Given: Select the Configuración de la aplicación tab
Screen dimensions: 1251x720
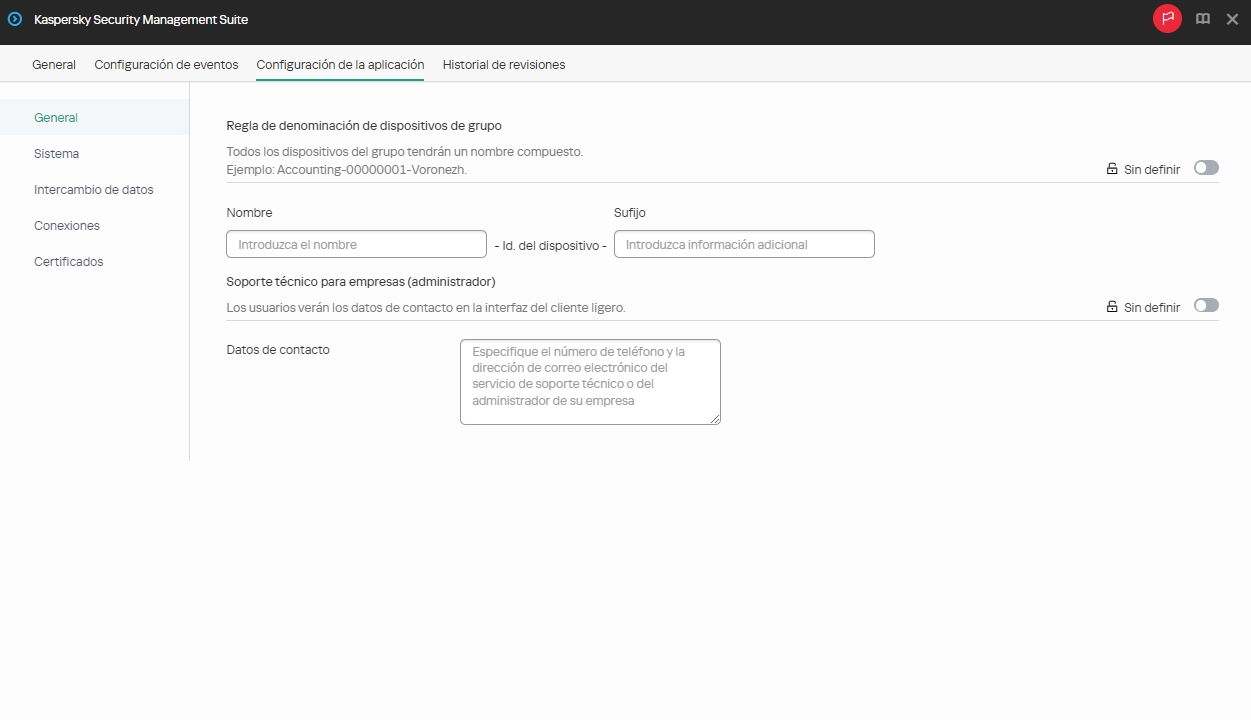Looking at the screenshot, I should [340, 64].
